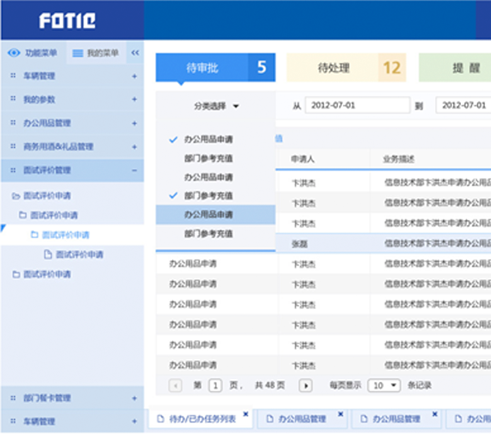The image size is (491, 434).
Task: Open the 待审批 5 tab
Action: click(x=215, y=67)
